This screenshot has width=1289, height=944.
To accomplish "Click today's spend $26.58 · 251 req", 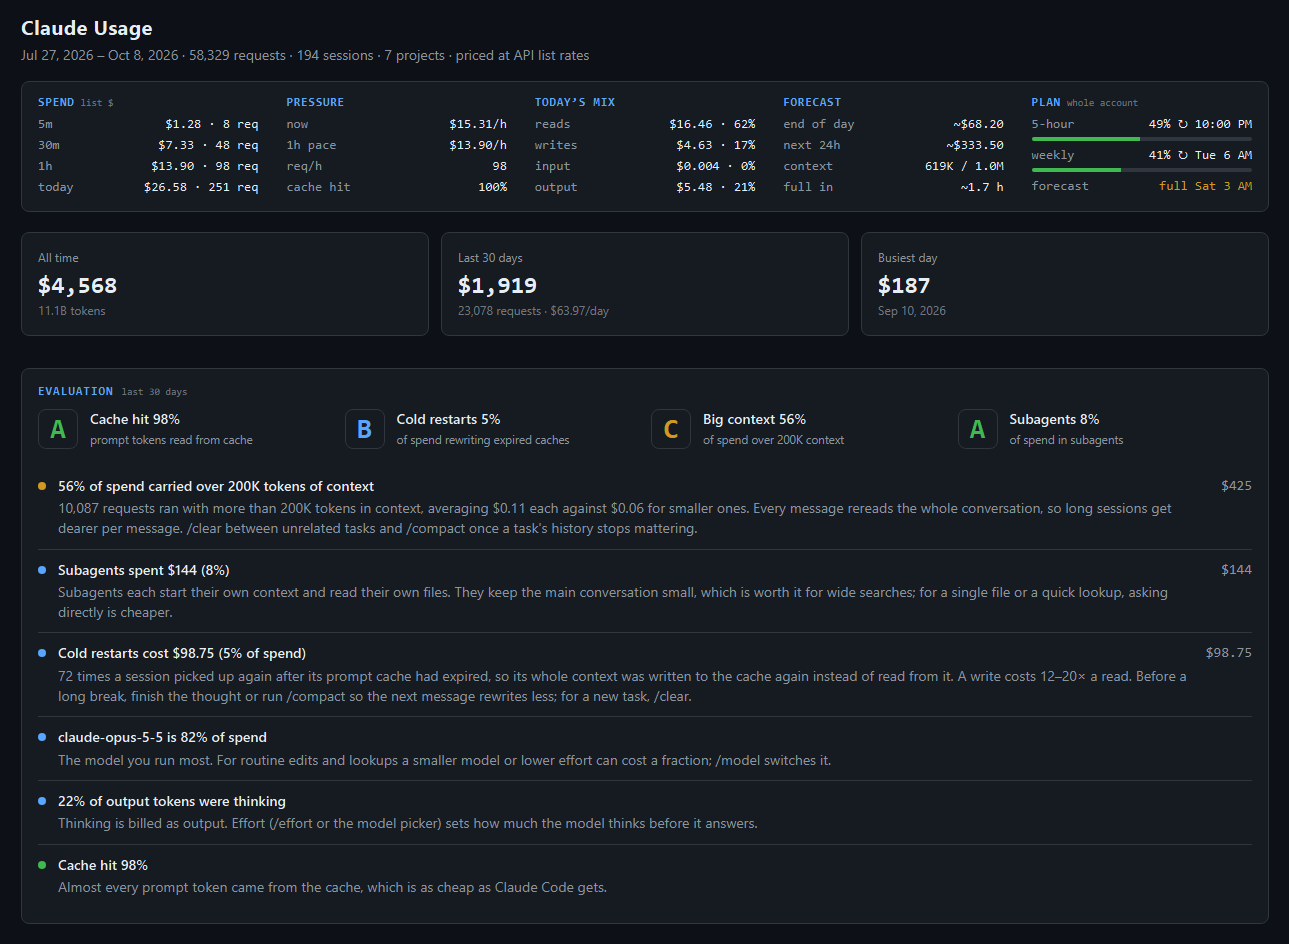I will point(201,187).
